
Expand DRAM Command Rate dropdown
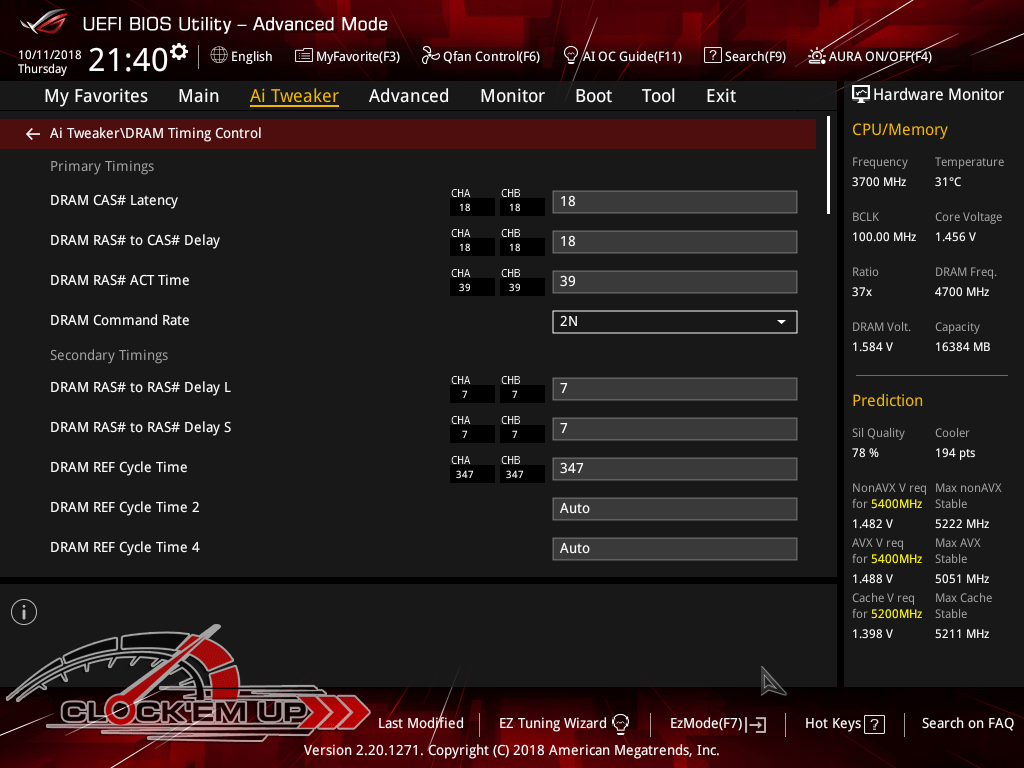[x=674, y=321]
